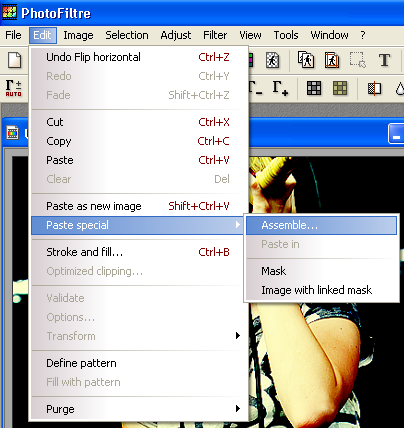Expand the Purge submenu arrow
404x428 pixels.
pos(238,409)
